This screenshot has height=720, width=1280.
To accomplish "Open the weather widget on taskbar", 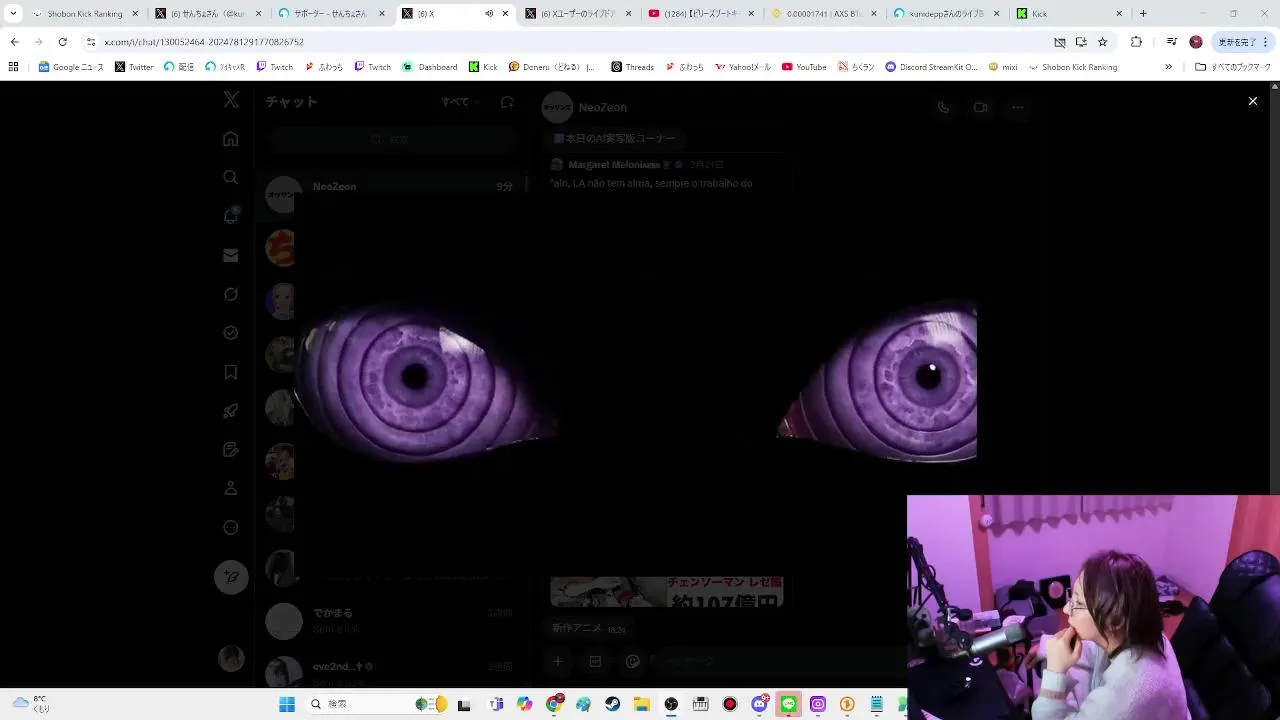I will (30, 704).
